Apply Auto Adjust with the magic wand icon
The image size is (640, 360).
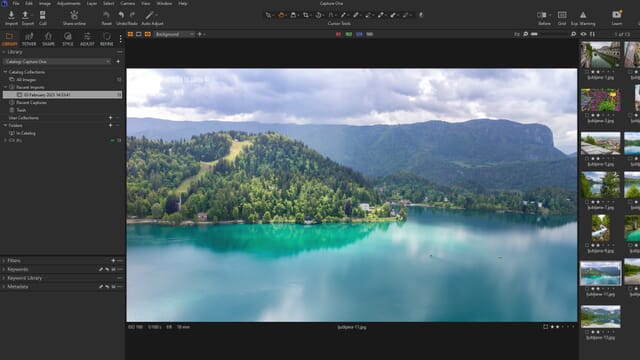tap(149, 15)
